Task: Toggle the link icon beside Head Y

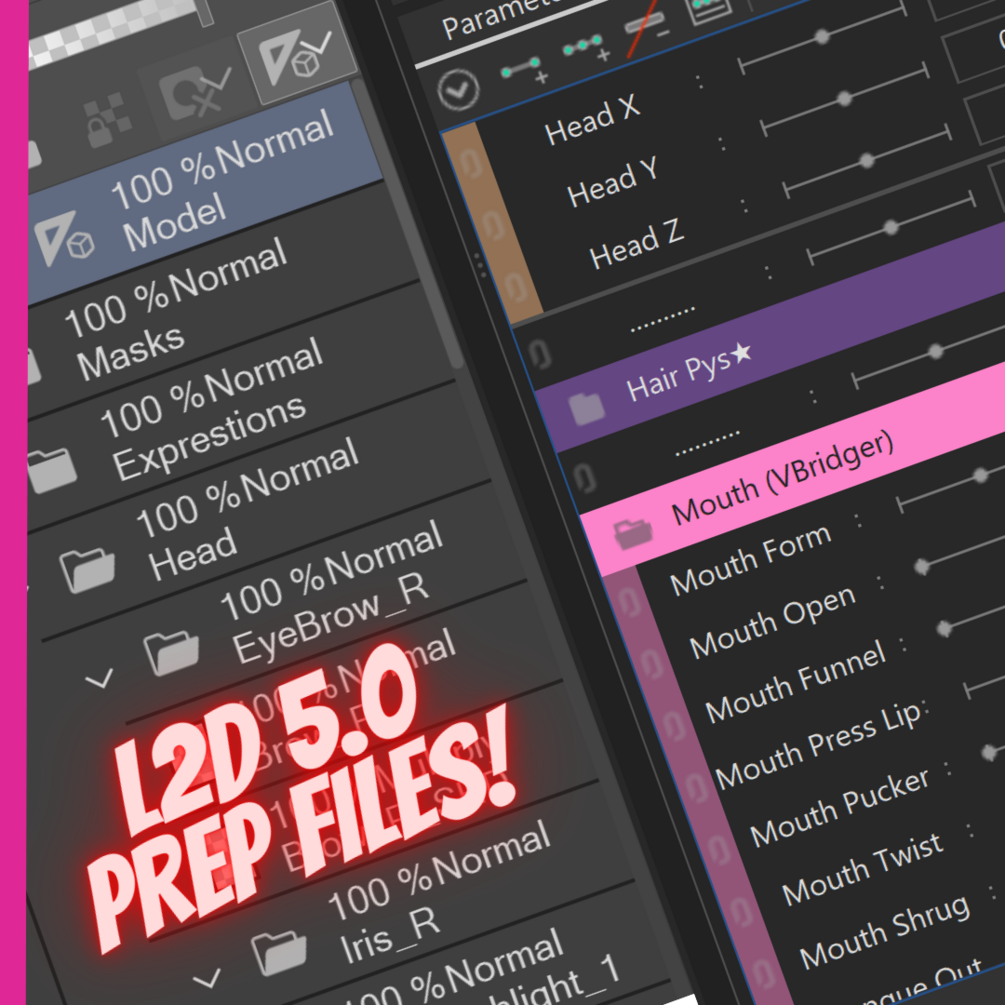Action: [x=492, y=225]
